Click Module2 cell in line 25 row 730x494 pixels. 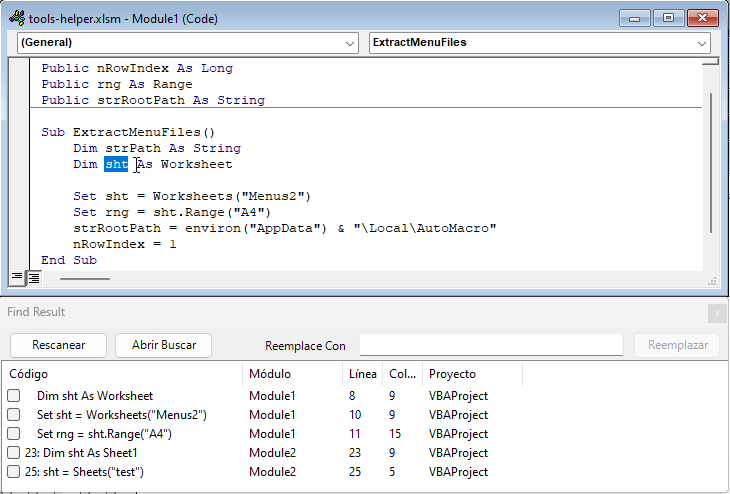click(x=272, y=472)
